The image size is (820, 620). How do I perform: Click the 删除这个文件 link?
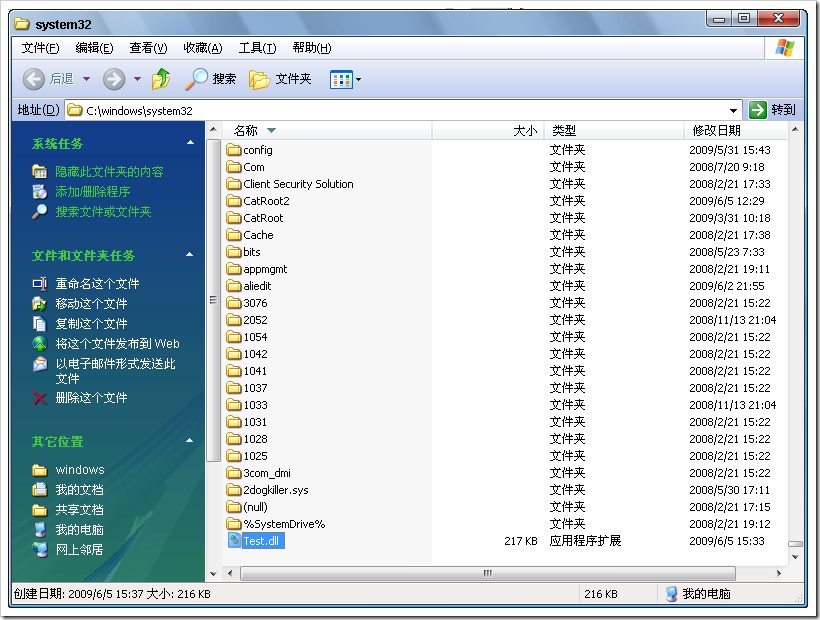pos(92,398)
